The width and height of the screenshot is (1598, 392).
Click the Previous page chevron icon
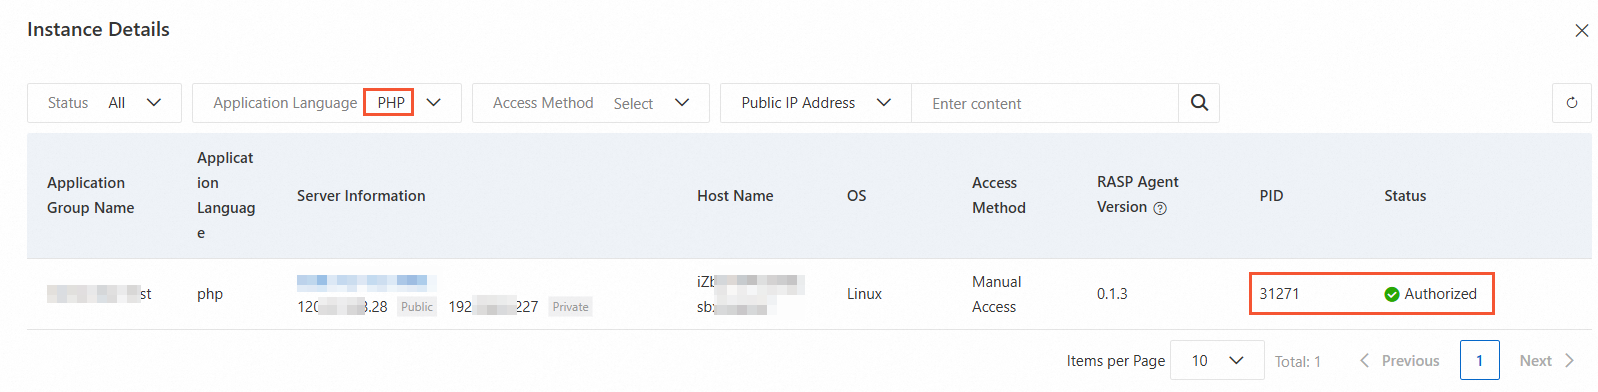coord(1364,361)
